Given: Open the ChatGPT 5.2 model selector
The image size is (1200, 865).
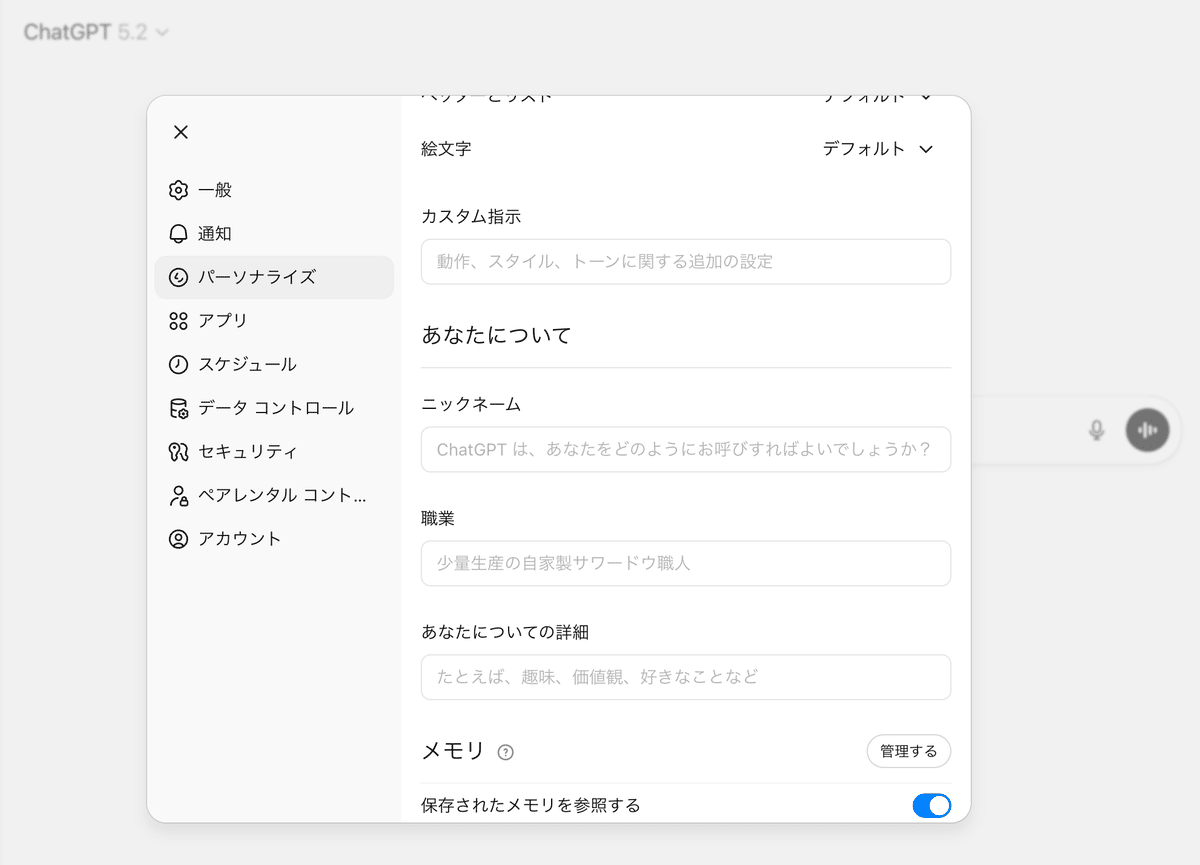Looking at the screenshot, I should click(x=96, y=32).
